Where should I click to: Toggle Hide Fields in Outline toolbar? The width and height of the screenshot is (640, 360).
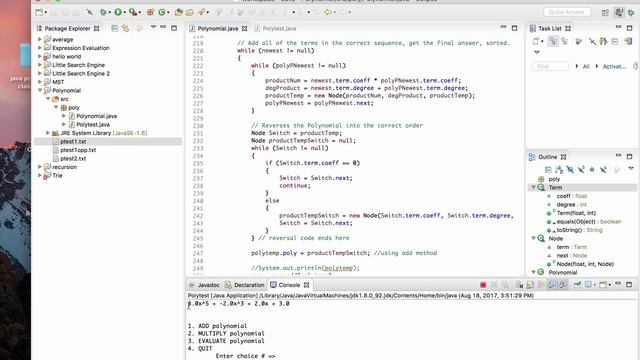[x=570, y=169]
